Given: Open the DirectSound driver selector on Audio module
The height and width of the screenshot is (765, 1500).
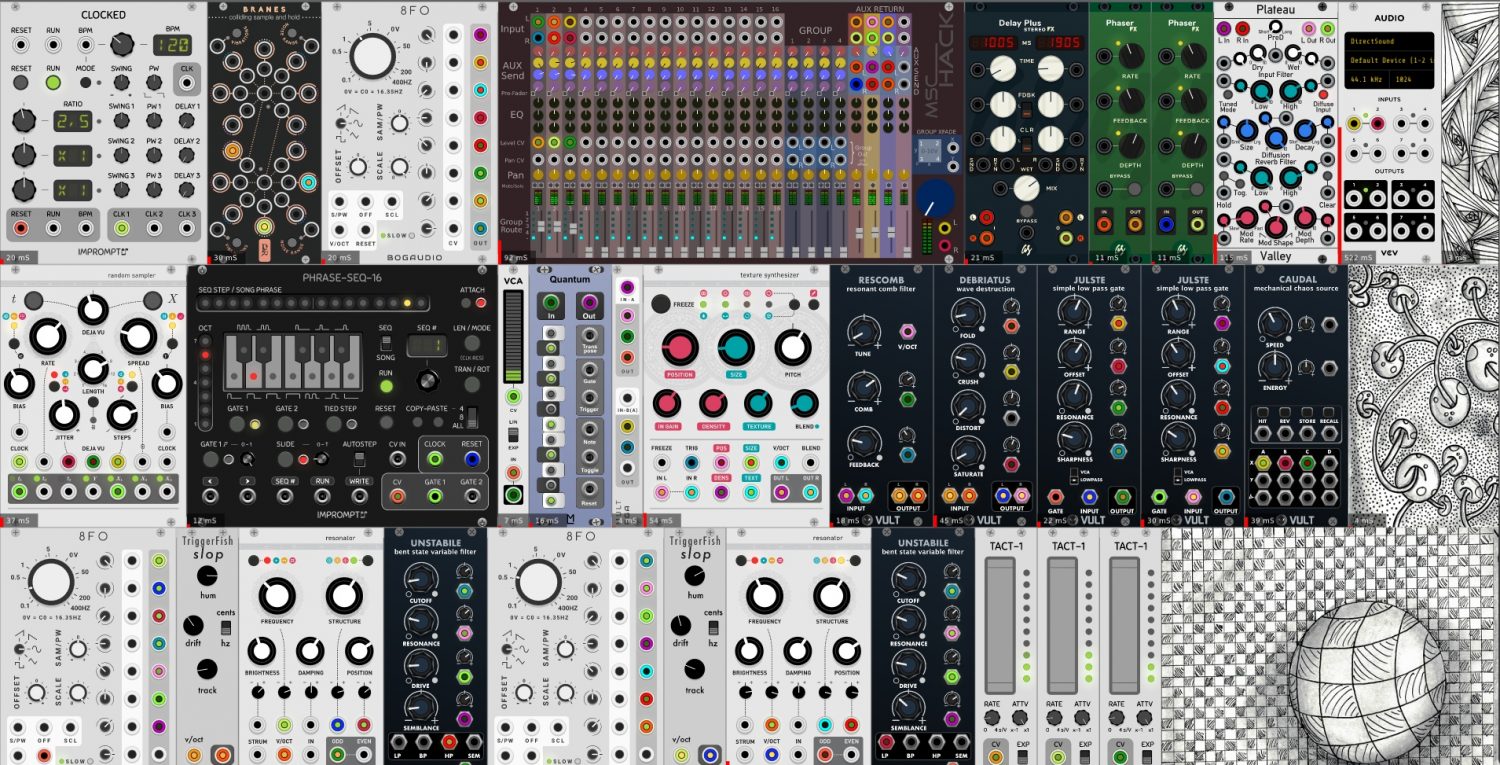Looking at the screenshot, I should 1388,42.
